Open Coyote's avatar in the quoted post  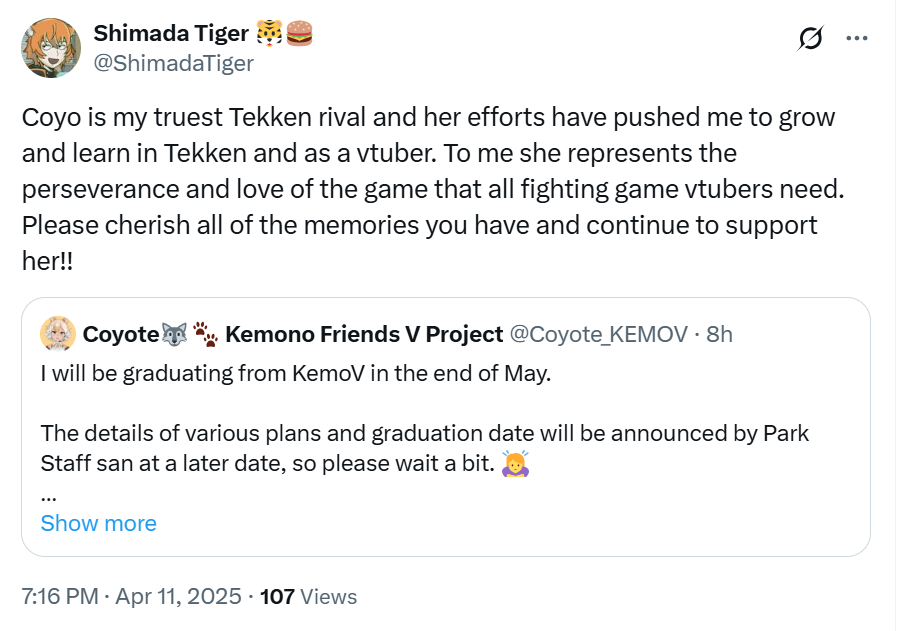[x=58, y=334]
